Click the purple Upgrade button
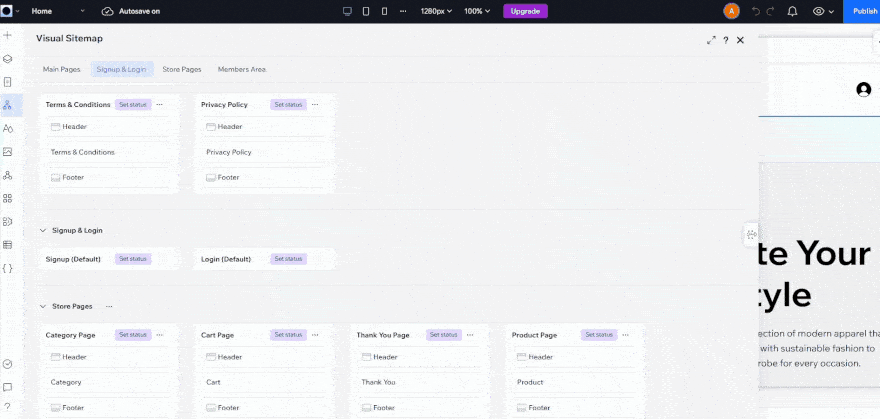The image size is (880, 419). pyautogui.click(x=525, y=11)
